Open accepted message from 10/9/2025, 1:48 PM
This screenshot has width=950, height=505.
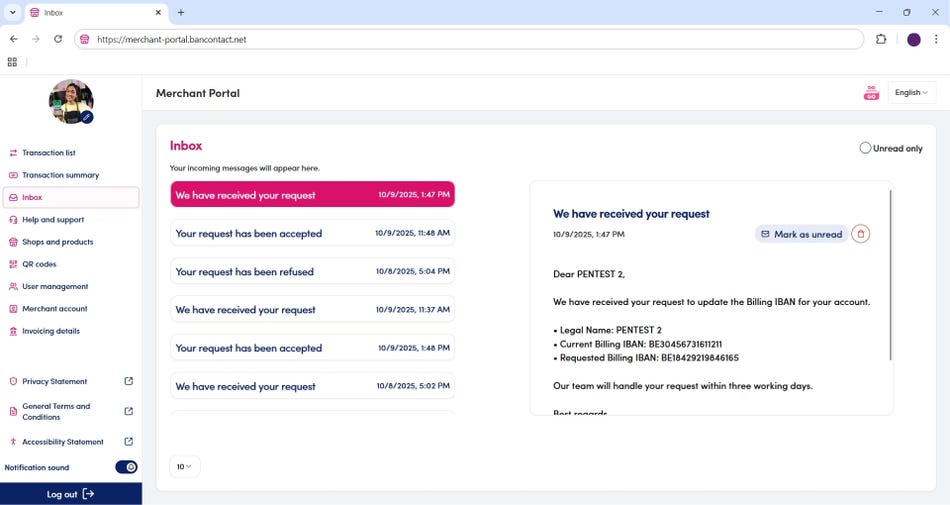(x=313, y=348)
